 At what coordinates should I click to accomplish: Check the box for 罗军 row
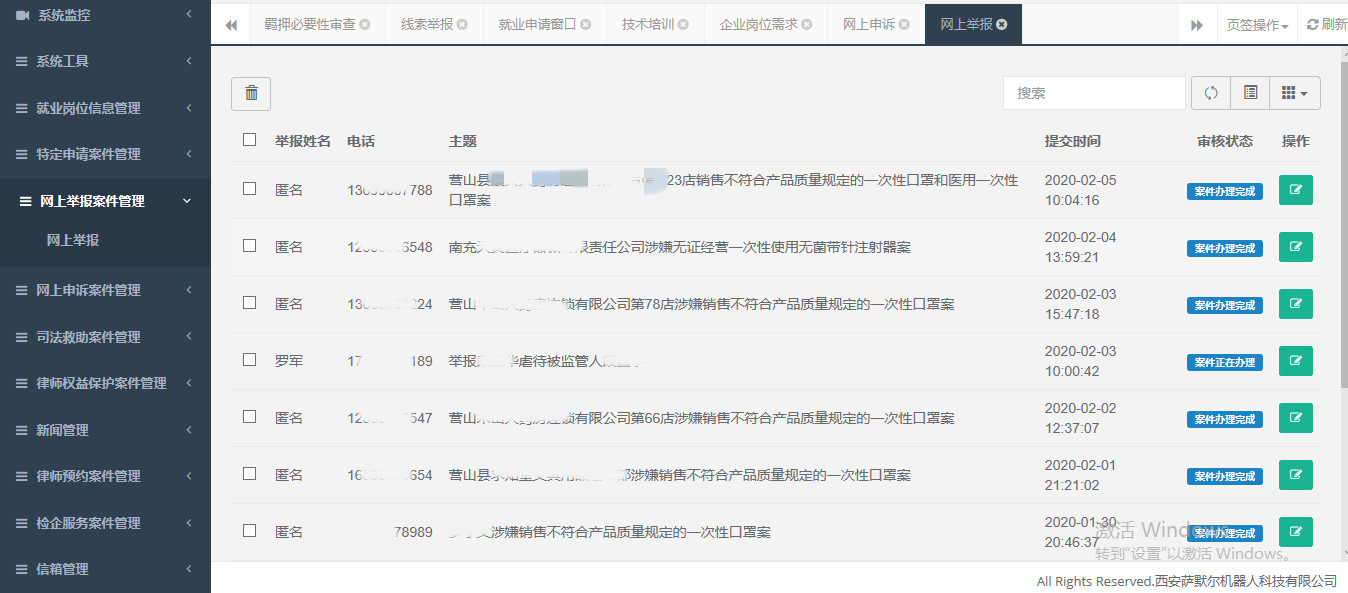point(250,359)
